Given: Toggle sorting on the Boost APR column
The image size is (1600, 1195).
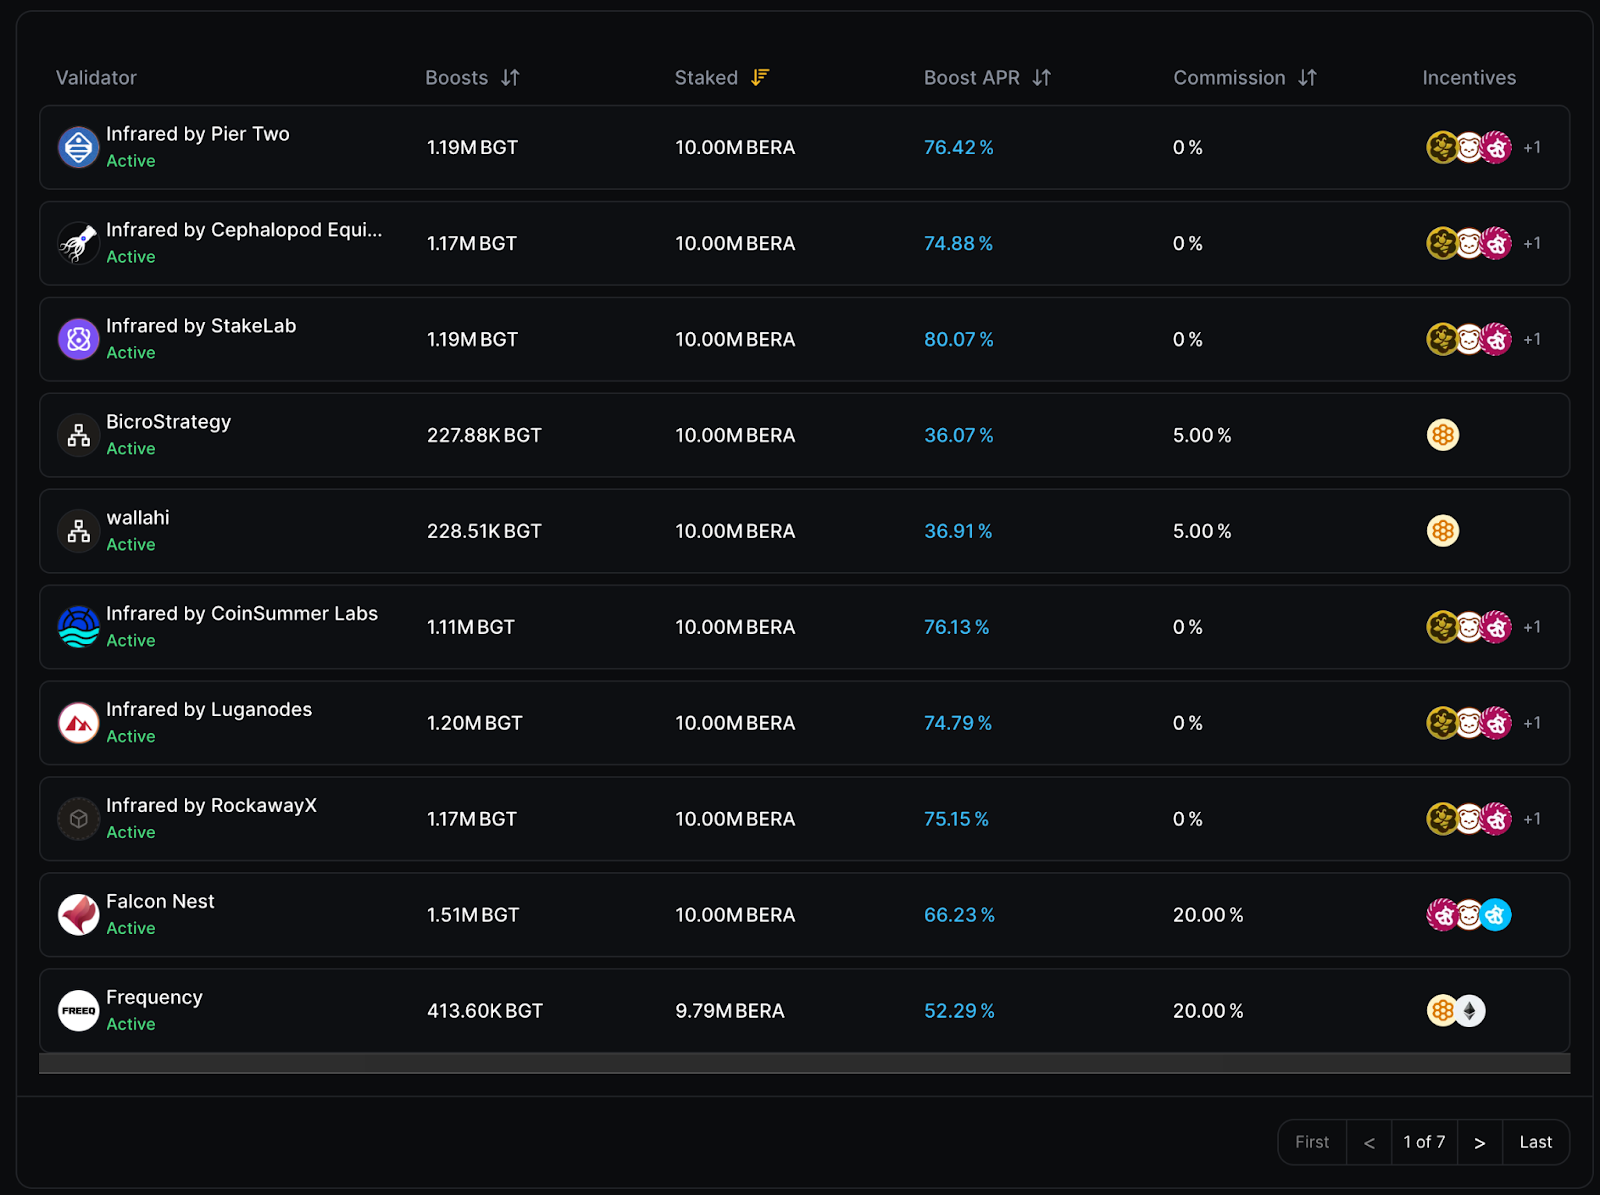Looking at the screenshot, I should 1040,77.
